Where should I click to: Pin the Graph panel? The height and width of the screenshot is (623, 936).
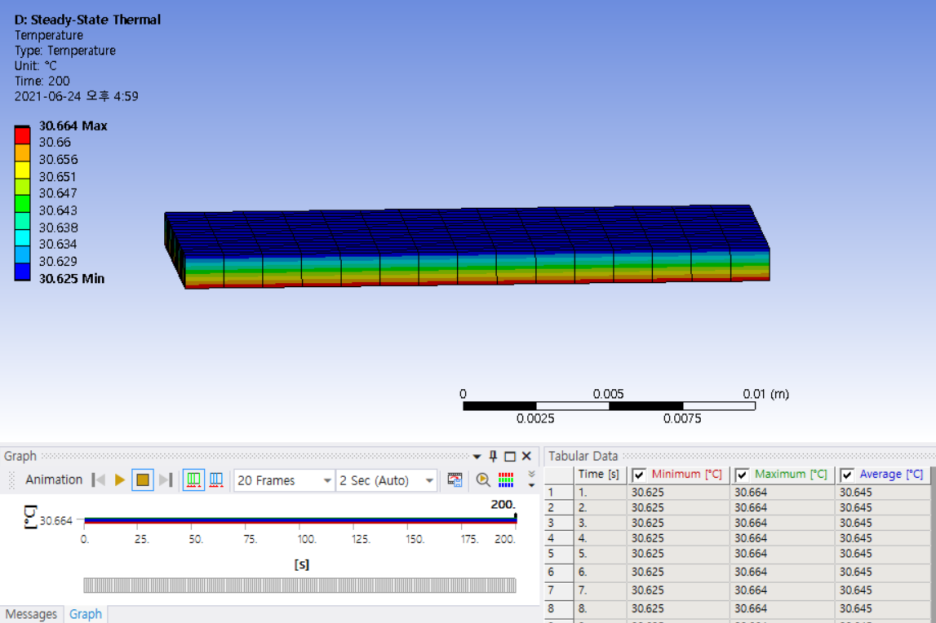click(x=493, y=456)
